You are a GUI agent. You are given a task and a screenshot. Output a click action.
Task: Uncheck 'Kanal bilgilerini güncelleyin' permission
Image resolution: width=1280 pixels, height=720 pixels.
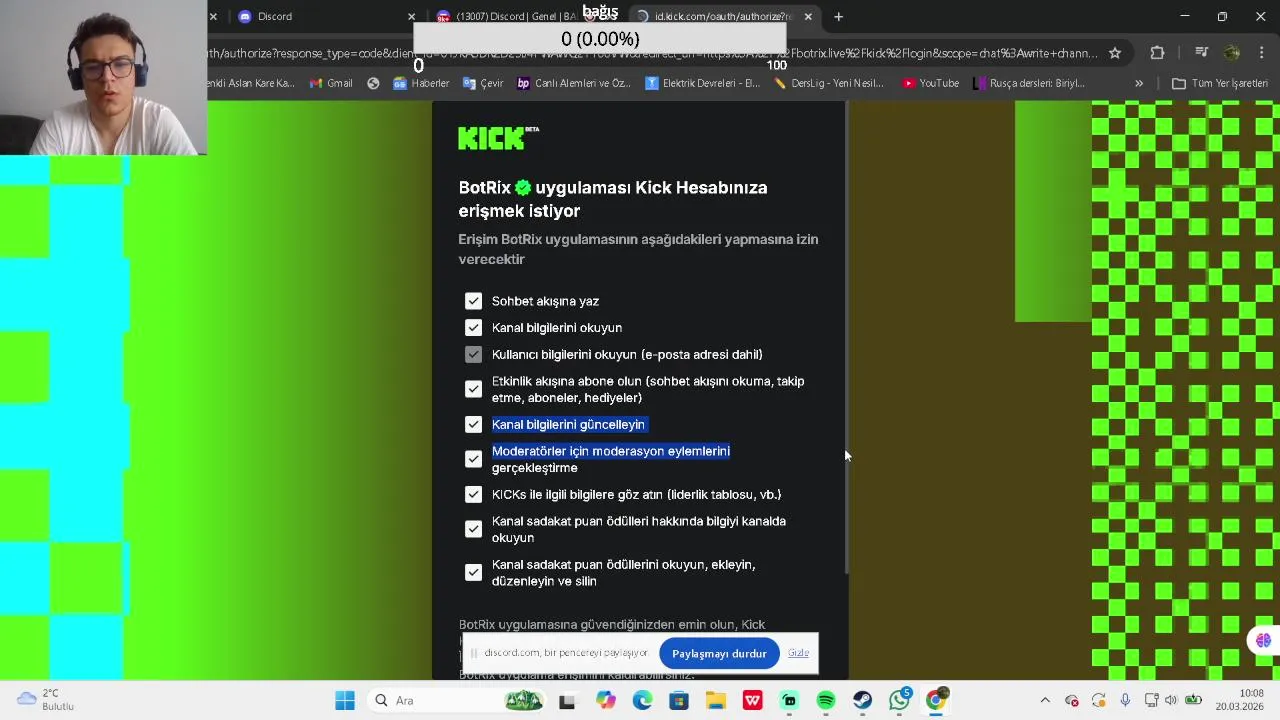coord(473,424)
